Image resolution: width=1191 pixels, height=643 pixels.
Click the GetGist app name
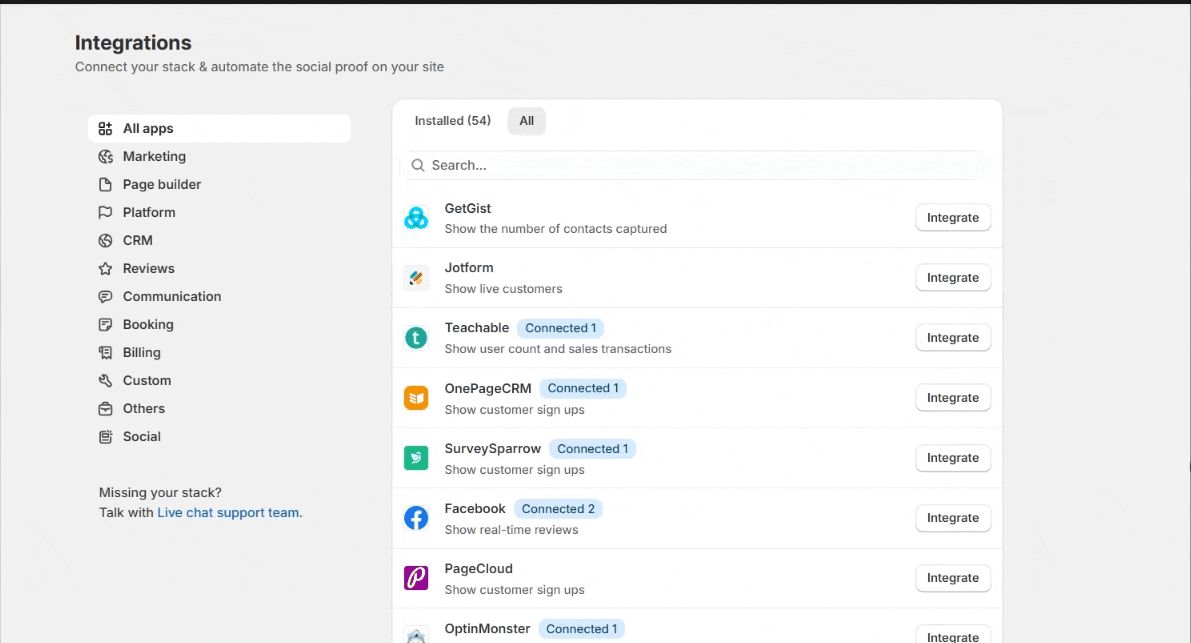pyautogui.click(x=468, y=208)
